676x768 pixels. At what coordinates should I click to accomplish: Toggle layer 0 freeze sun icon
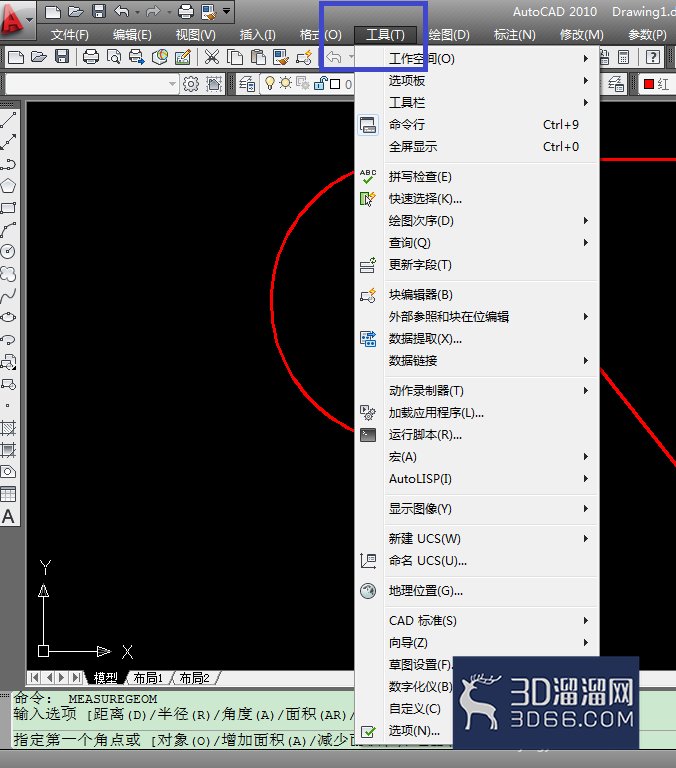(285, 84)
